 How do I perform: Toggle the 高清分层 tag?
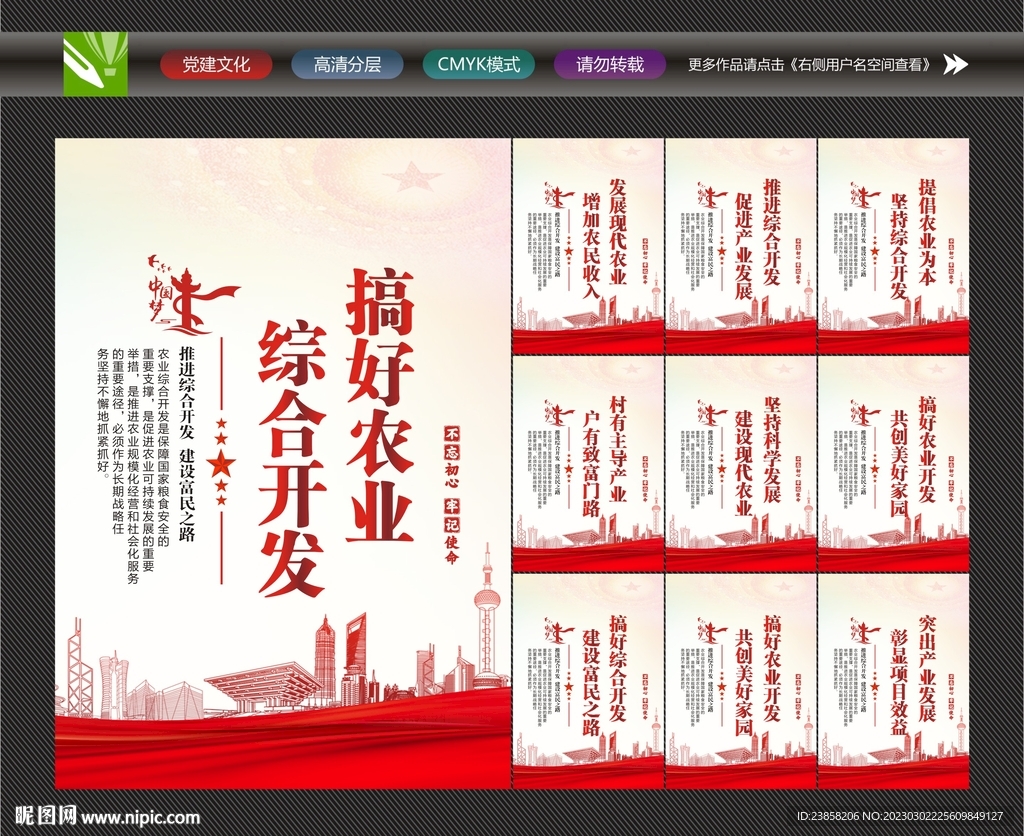(x=345, y=63)
